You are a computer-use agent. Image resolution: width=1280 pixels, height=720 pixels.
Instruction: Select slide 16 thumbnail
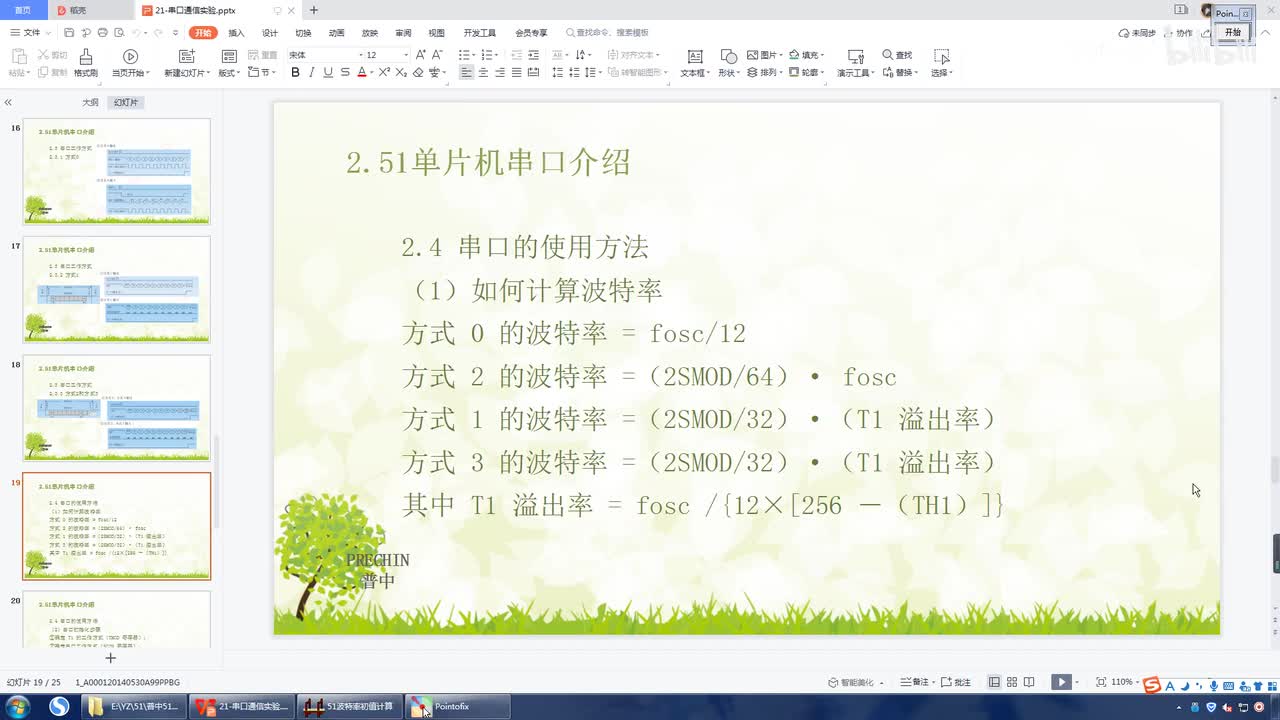(117, 171)
